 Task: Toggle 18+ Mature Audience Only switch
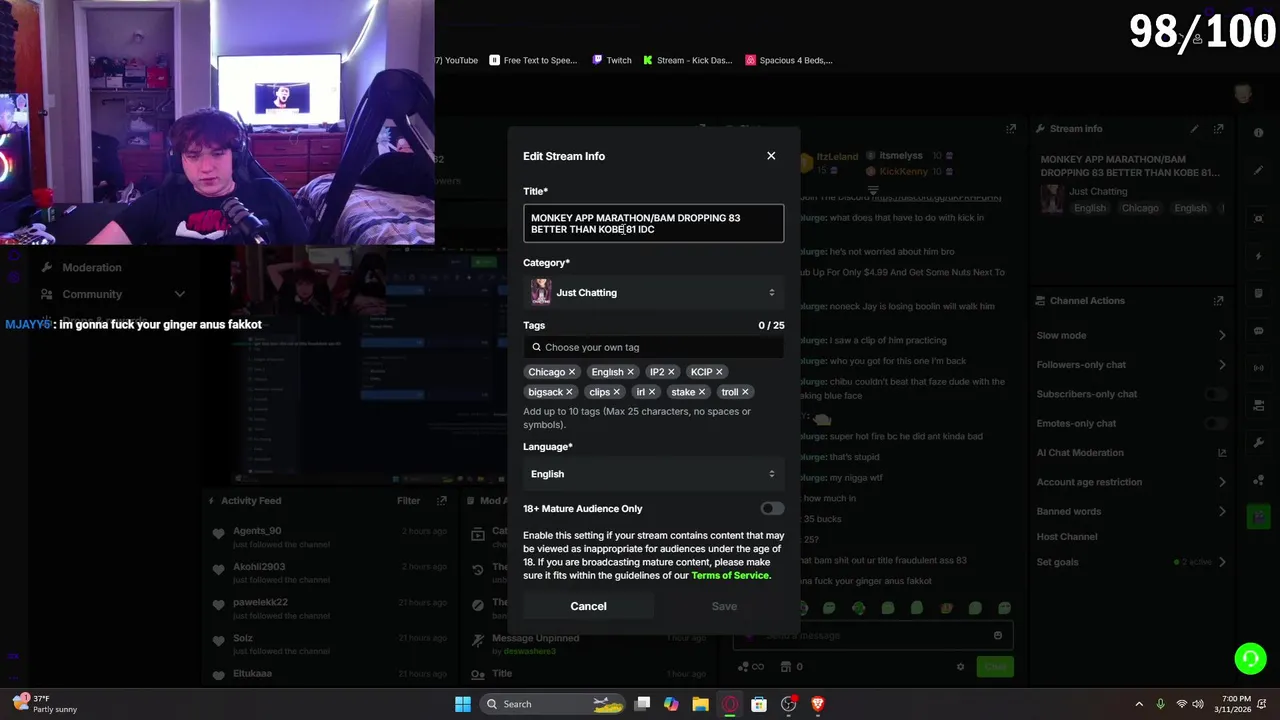click(x=772, y=509)
